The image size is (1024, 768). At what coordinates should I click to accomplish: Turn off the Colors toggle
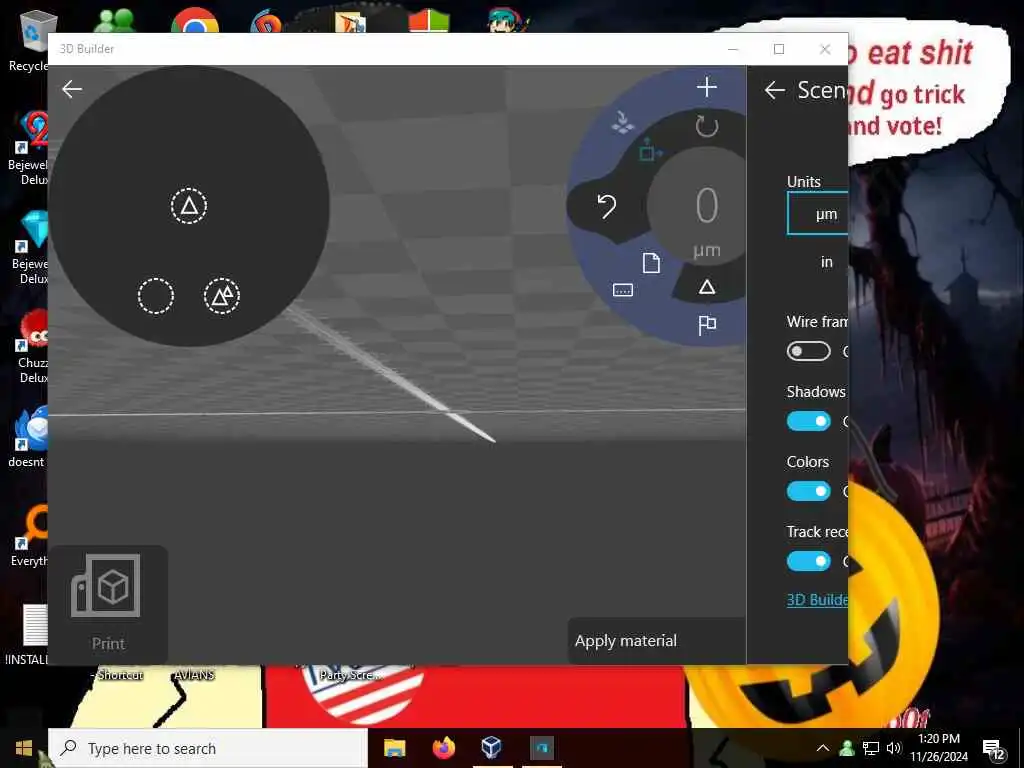click(x=808, y=491)
